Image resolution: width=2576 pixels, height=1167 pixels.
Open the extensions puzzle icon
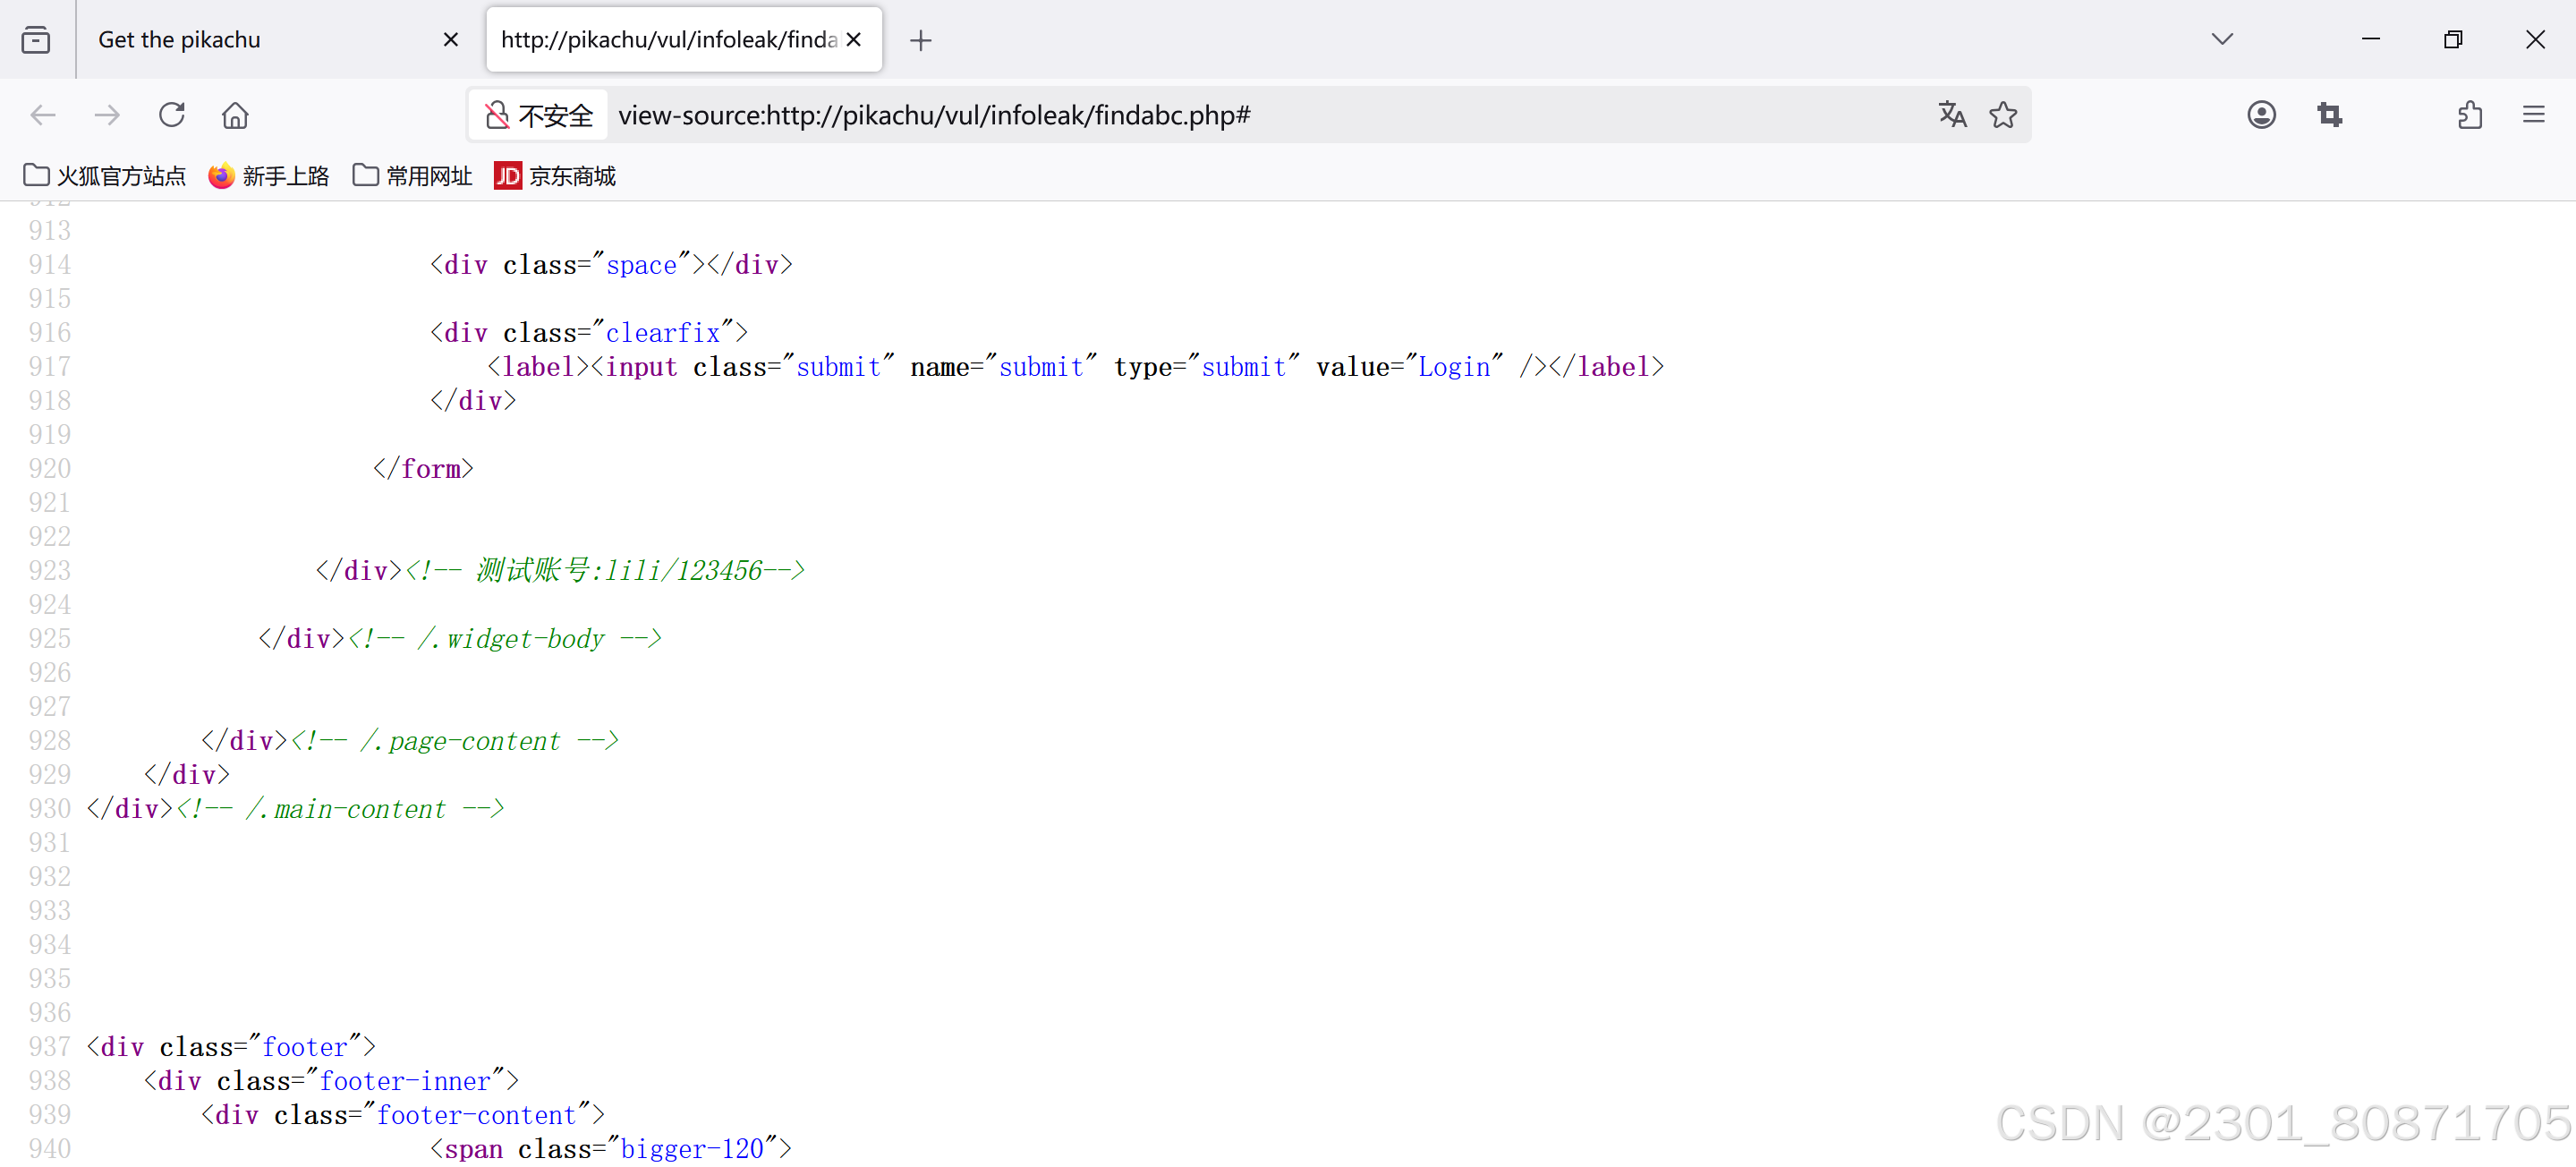pyautogui.click(x=2469, y=115)
